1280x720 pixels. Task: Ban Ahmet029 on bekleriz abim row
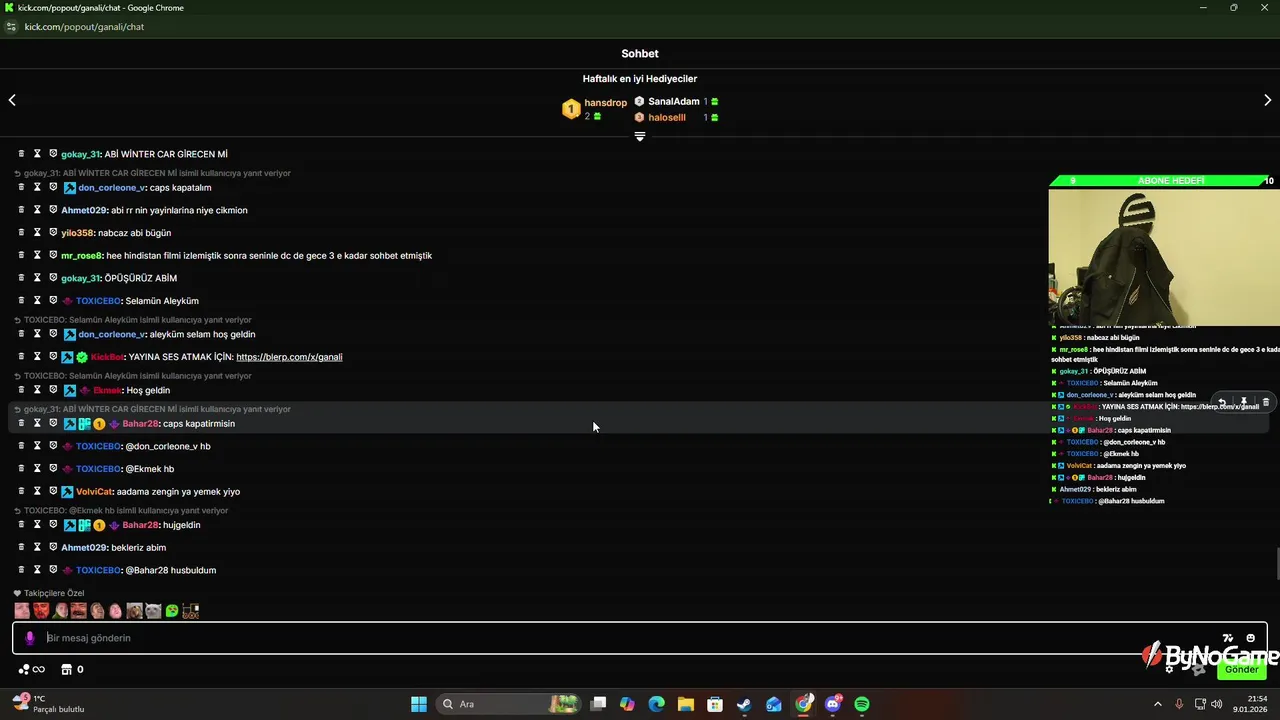[53, 547]
